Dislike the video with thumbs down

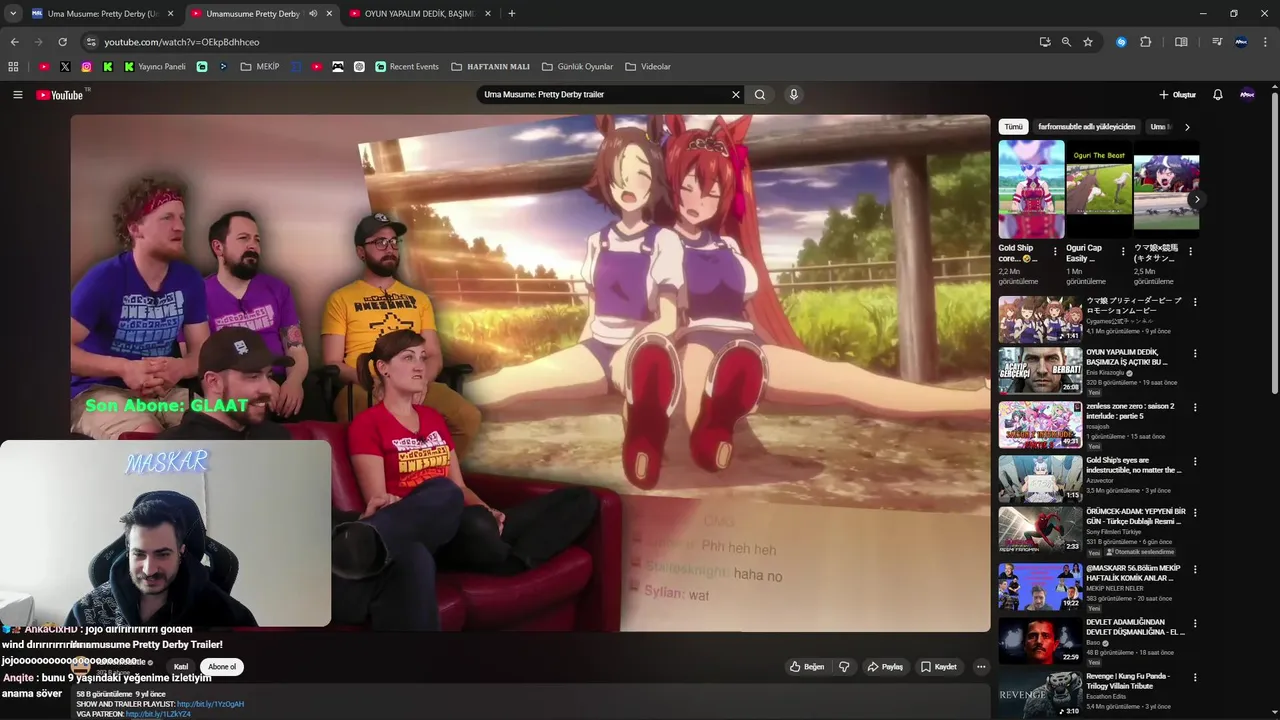point(844,667)
